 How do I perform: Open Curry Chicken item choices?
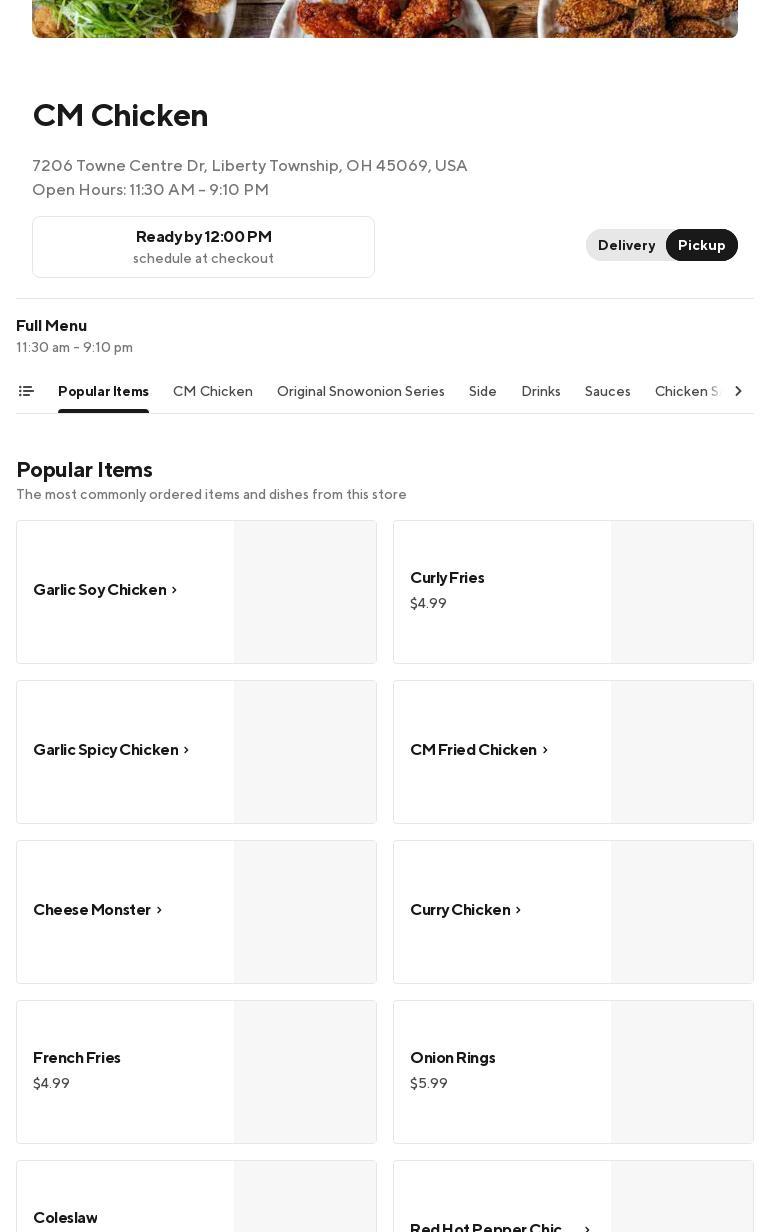pyautogui.click(x=466, y=910)
